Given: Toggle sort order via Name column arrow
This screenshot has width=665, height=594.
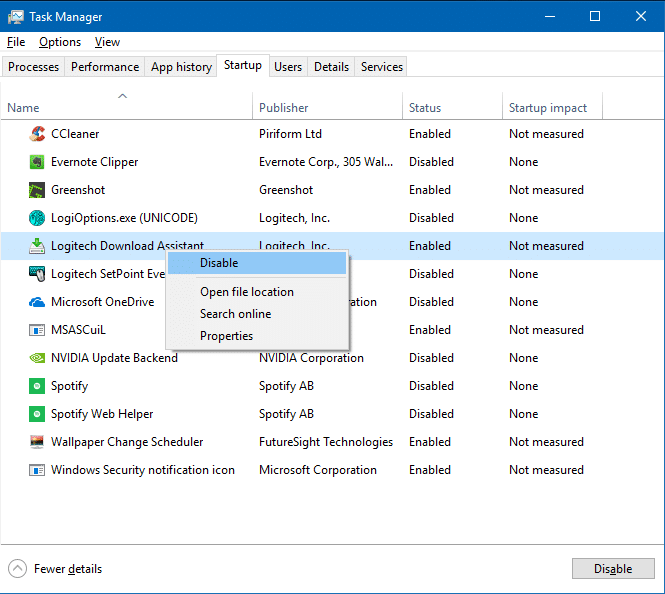Looking at the screenshot, I should coord(123,96).
